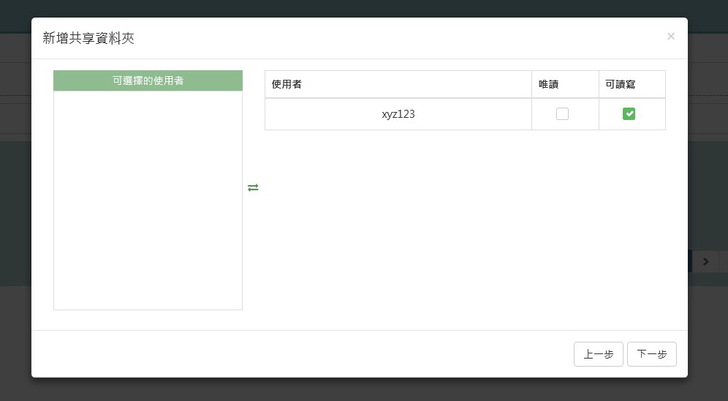Click the 上一步 button
This screenshot has width=728, height=401.
pos(598,354)
